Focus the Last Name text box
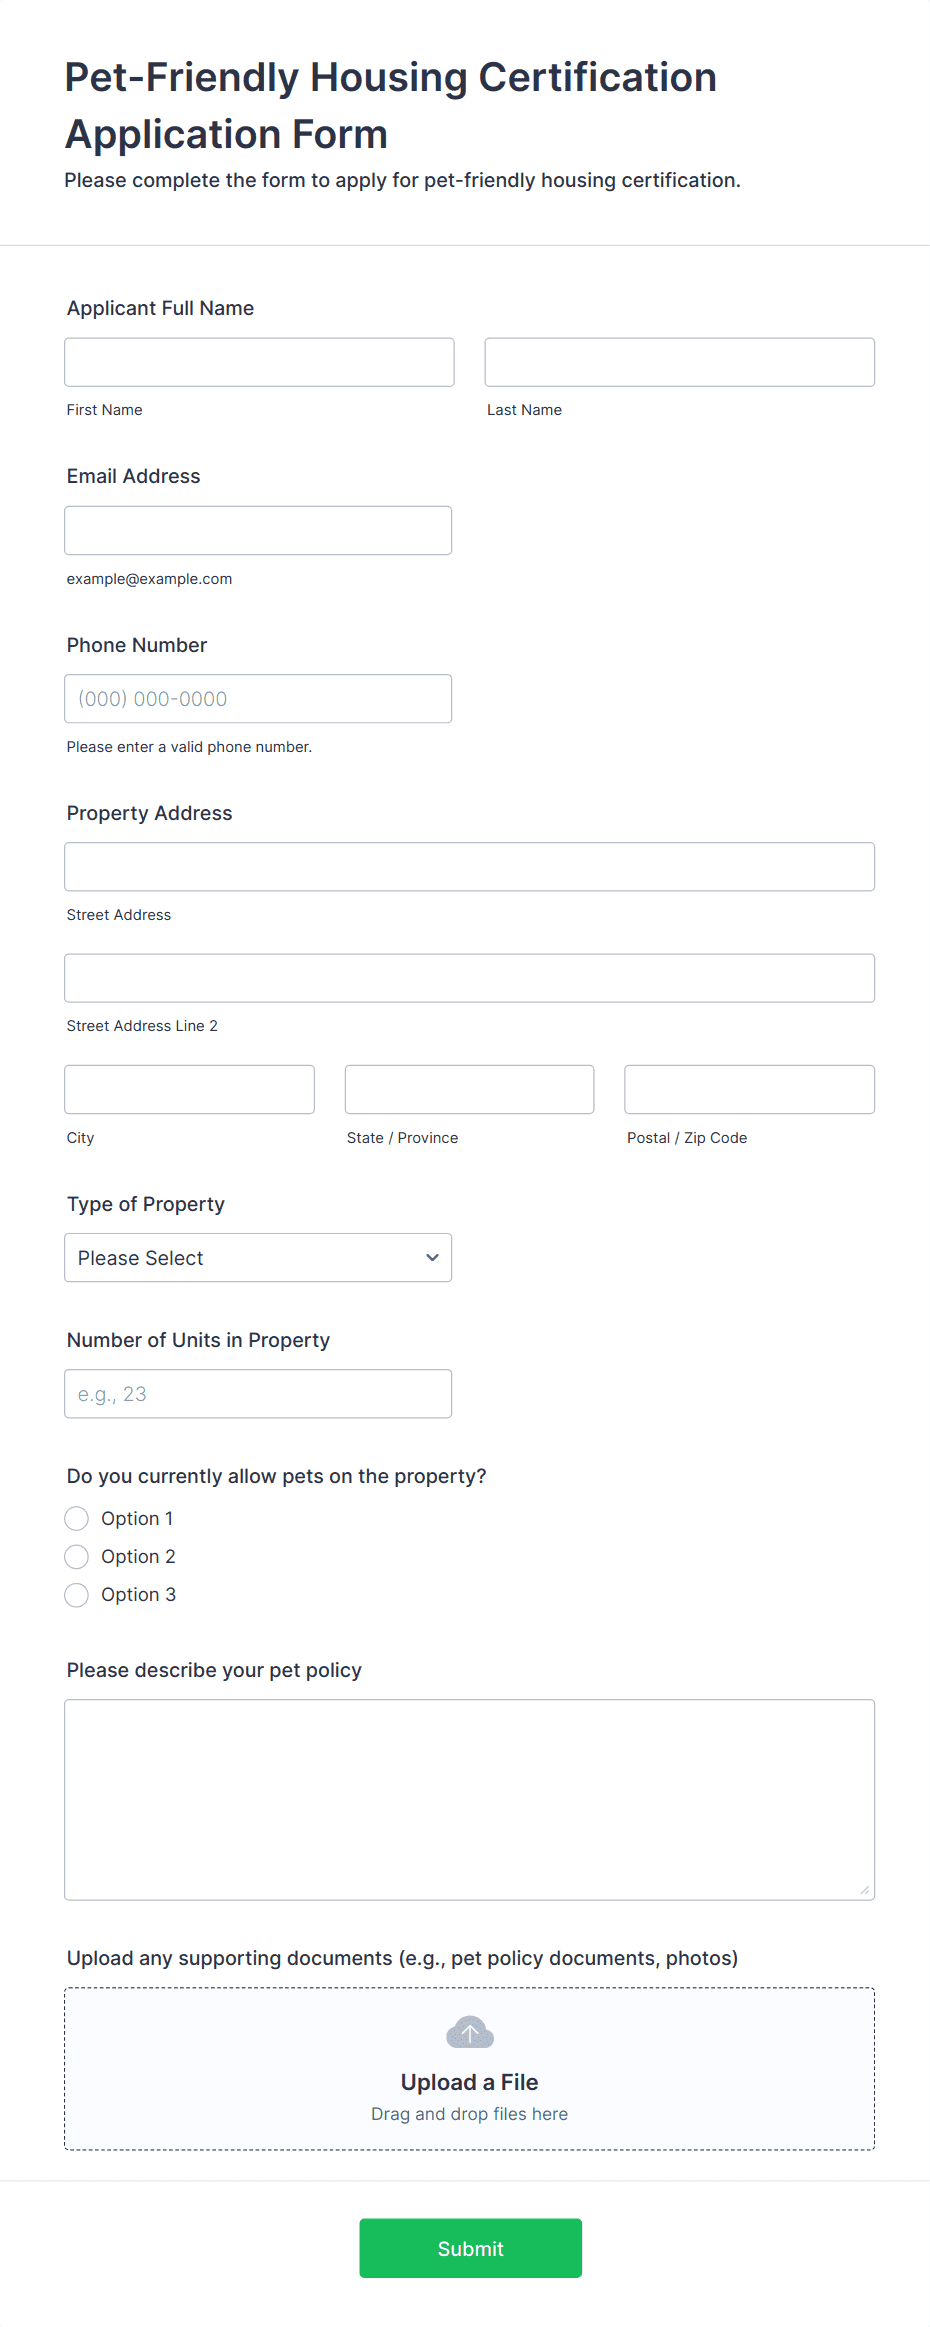 679,362
